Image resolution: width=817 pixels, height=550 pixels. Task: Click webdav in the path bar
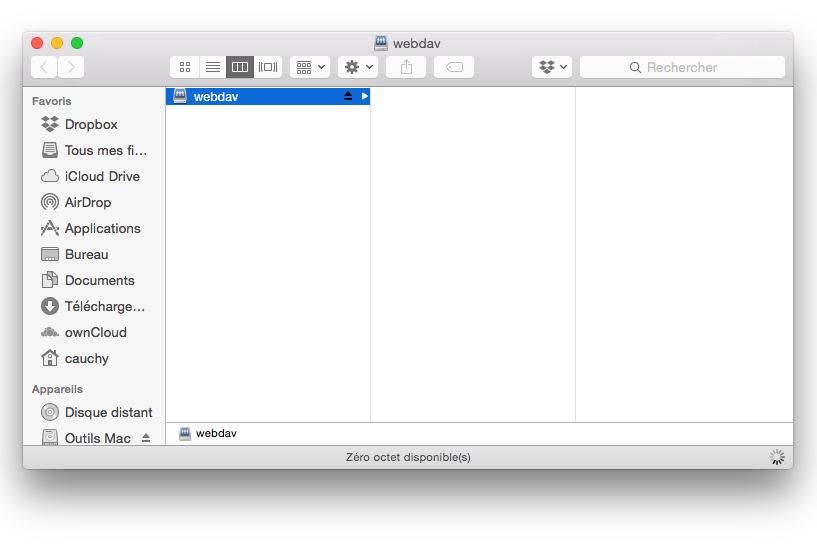click(208, 433)
